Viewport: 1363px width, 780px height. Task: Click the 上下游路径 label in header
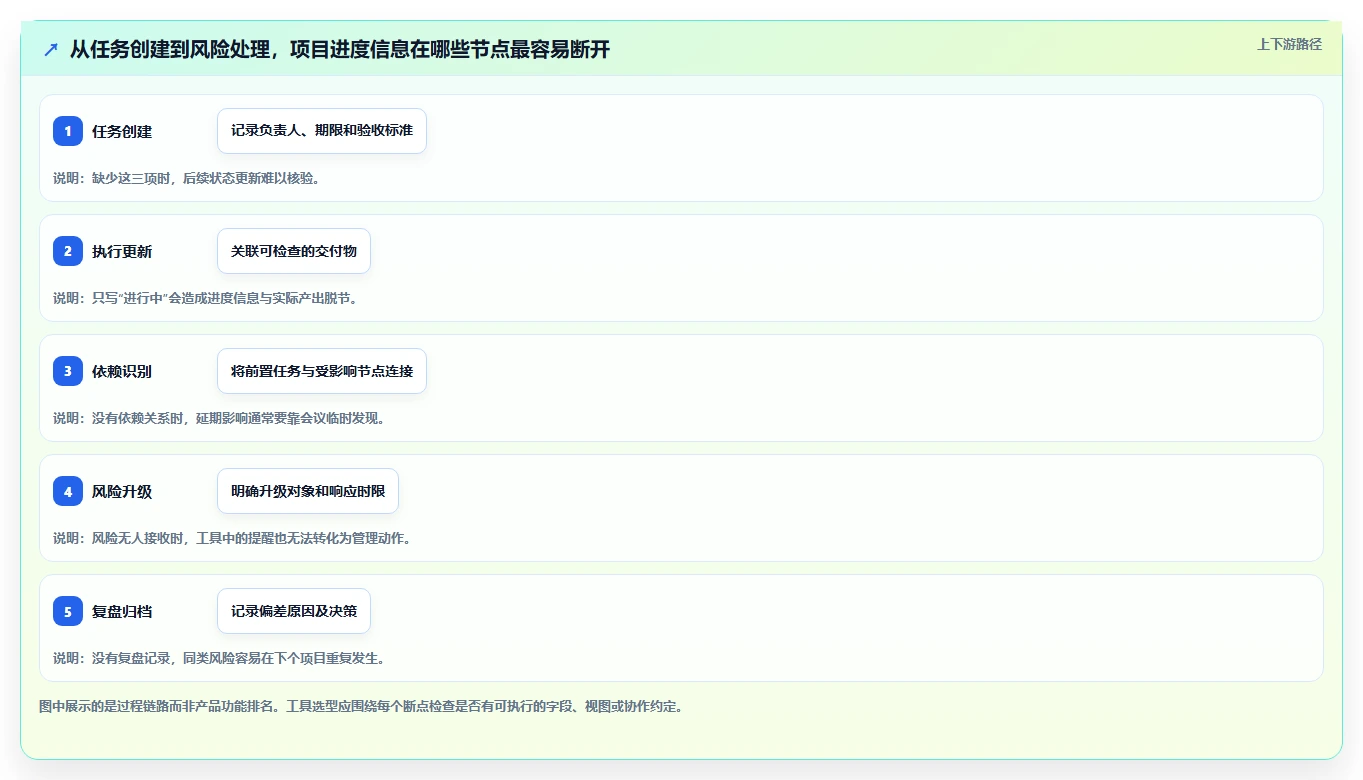tap(1289, 44)
